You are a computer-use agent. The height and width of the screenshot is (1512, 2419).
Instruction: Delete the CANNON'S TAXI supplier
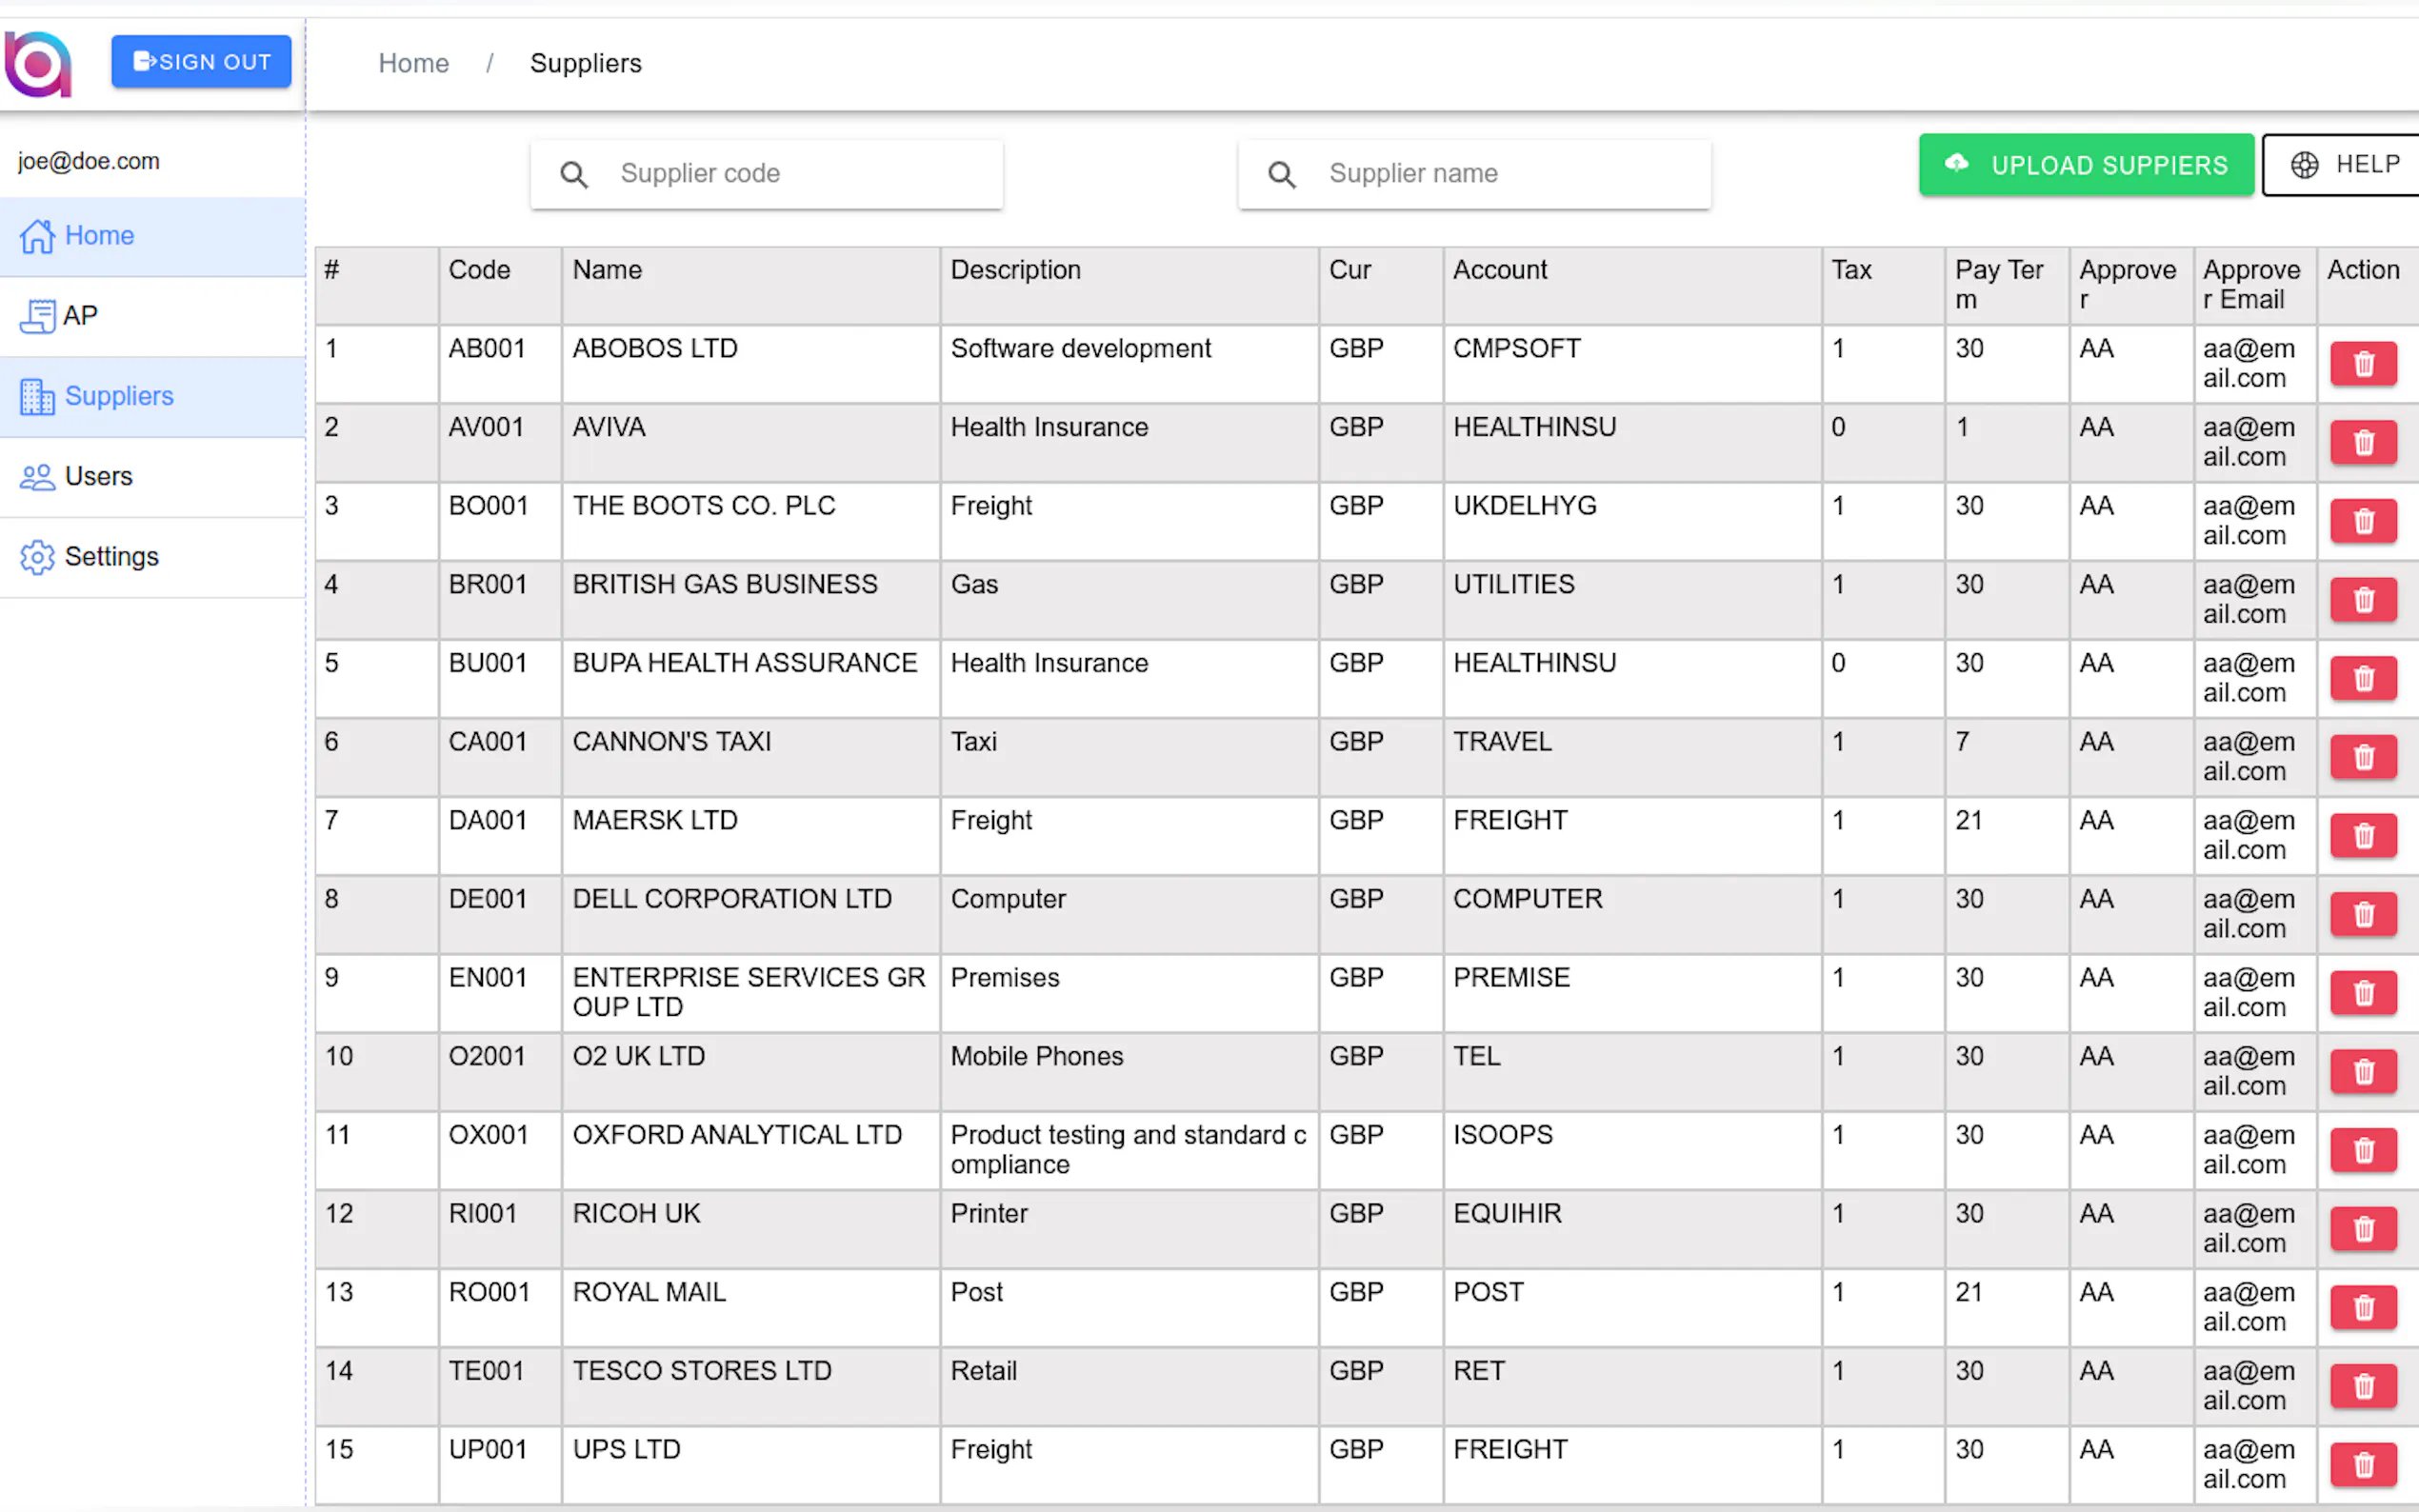point(2363,757)
